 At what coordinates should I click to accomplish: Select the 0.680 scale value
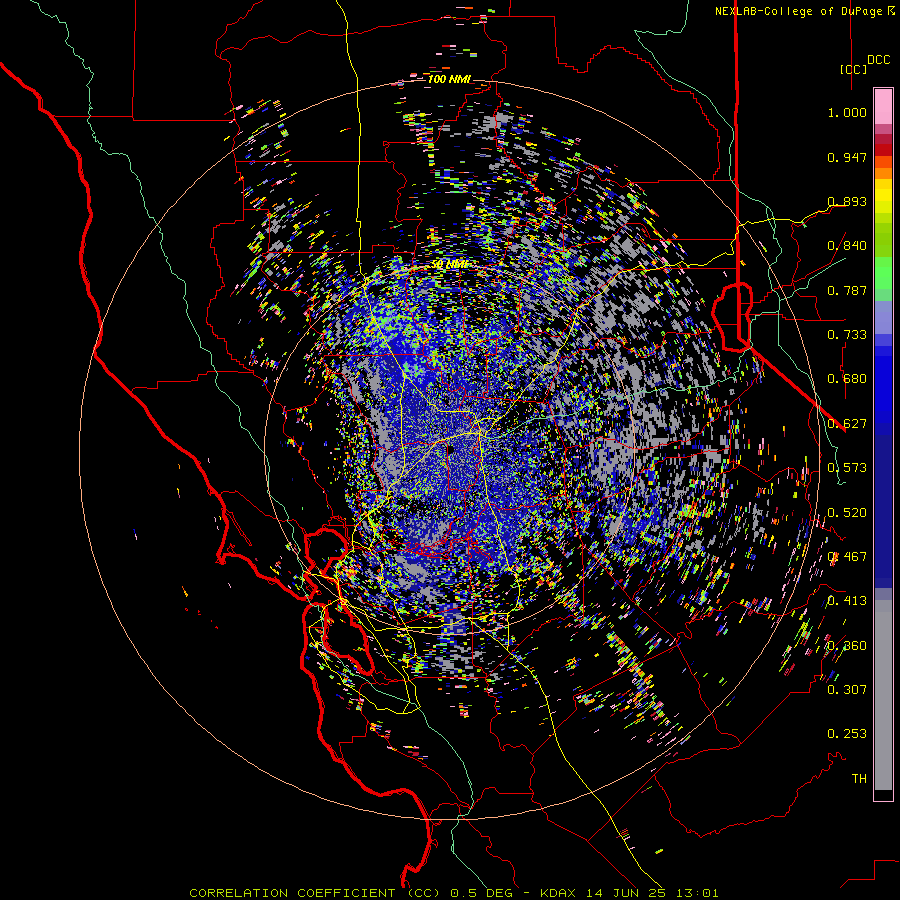pos(847,379)
